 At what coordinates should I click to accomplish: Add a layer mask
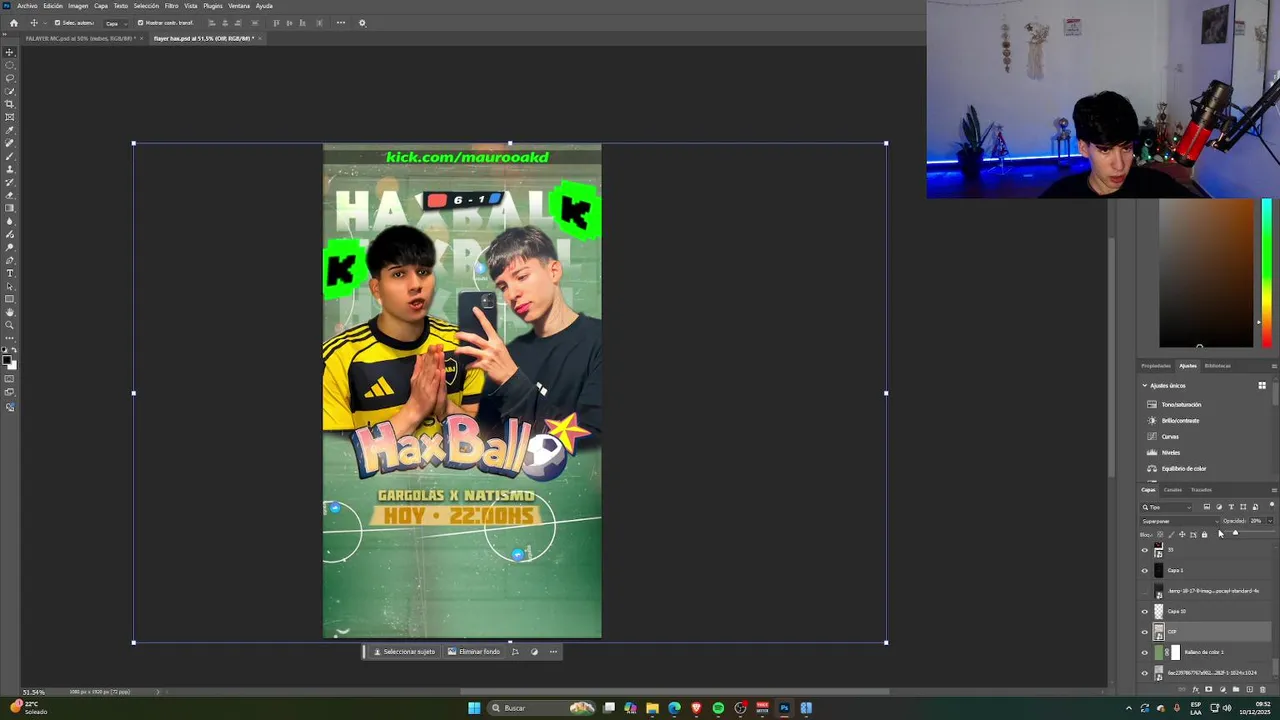tap(1208, 689)
